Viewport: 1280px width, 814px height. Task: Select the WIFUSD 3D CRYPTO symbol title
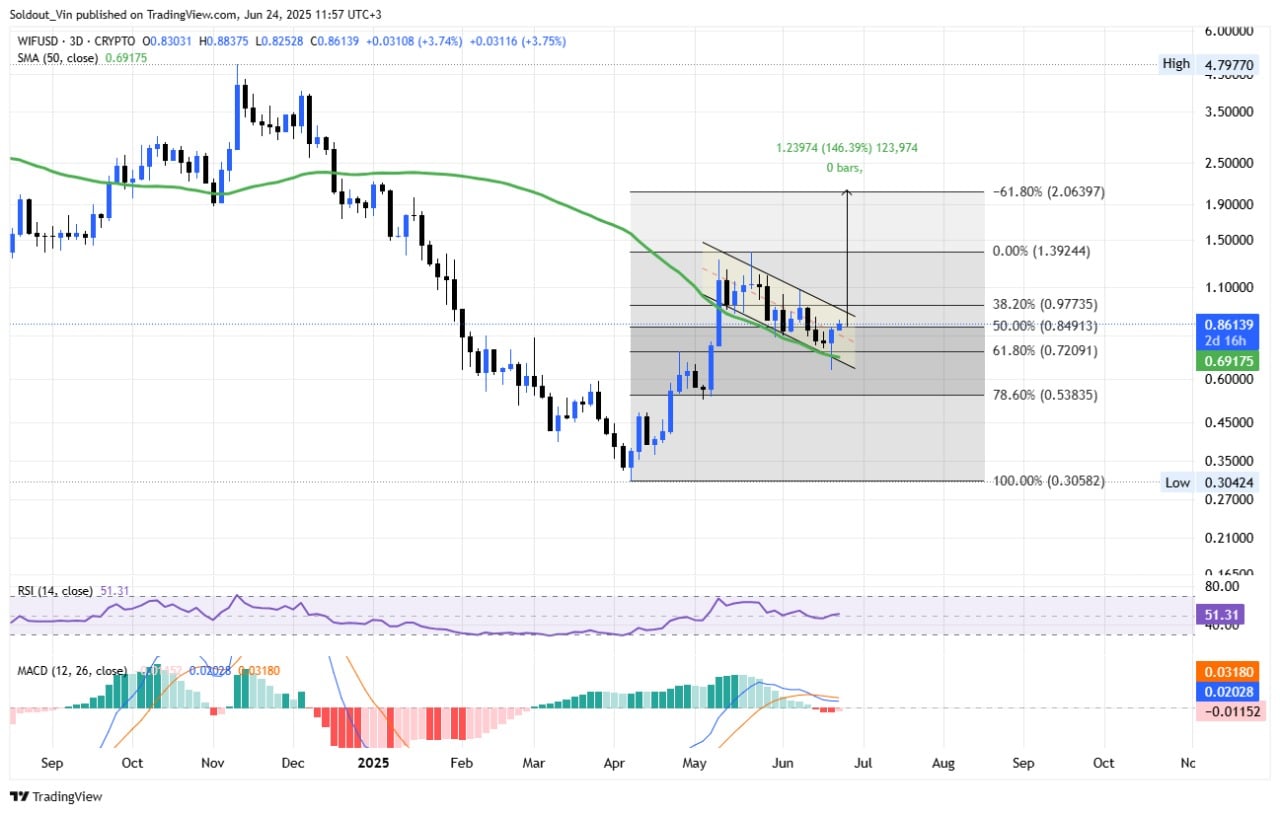tap(76, 39)
